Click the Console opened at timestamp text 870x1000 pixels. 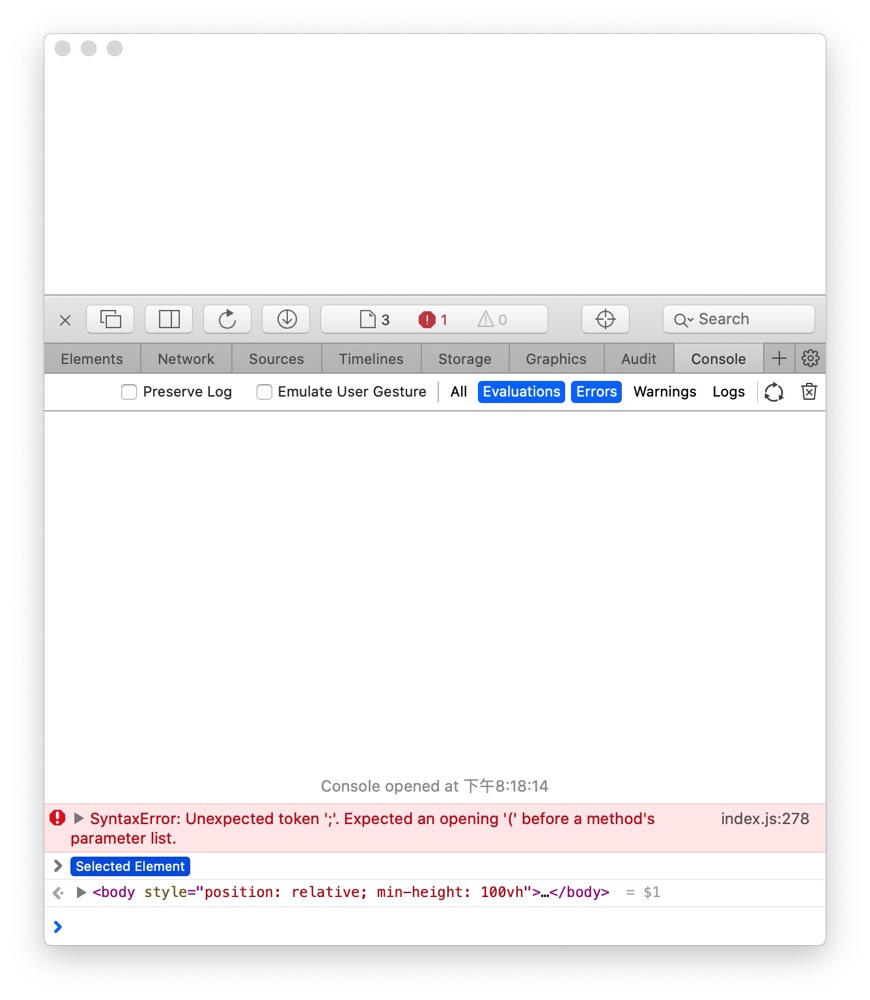pyautogui.click(x=434, y=786)
